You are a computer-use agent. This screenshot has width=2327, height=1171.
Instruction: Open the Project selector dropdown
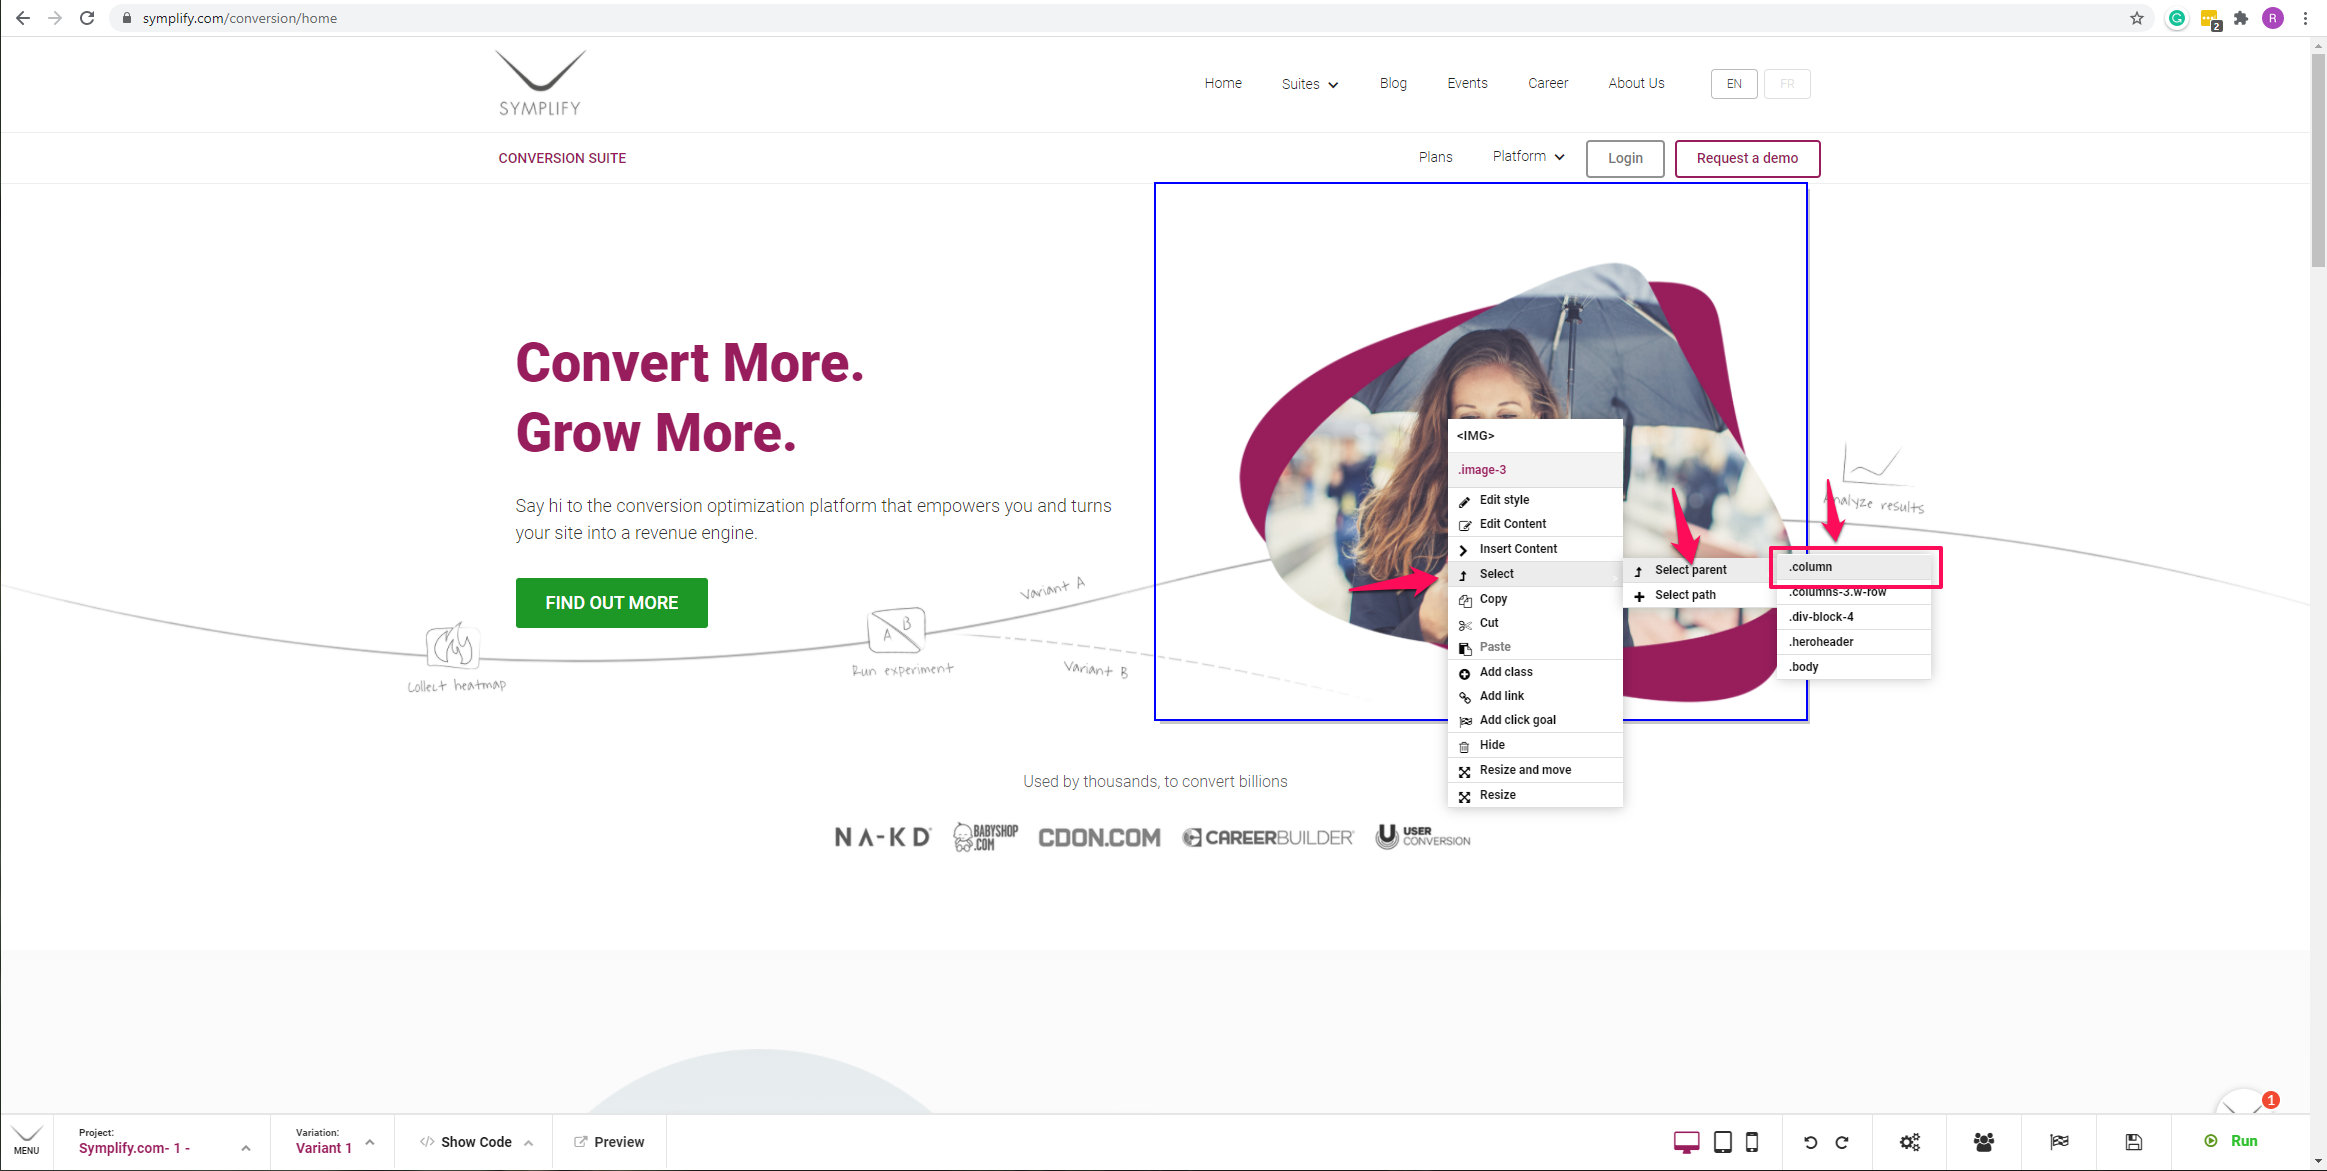(164, 1141)
